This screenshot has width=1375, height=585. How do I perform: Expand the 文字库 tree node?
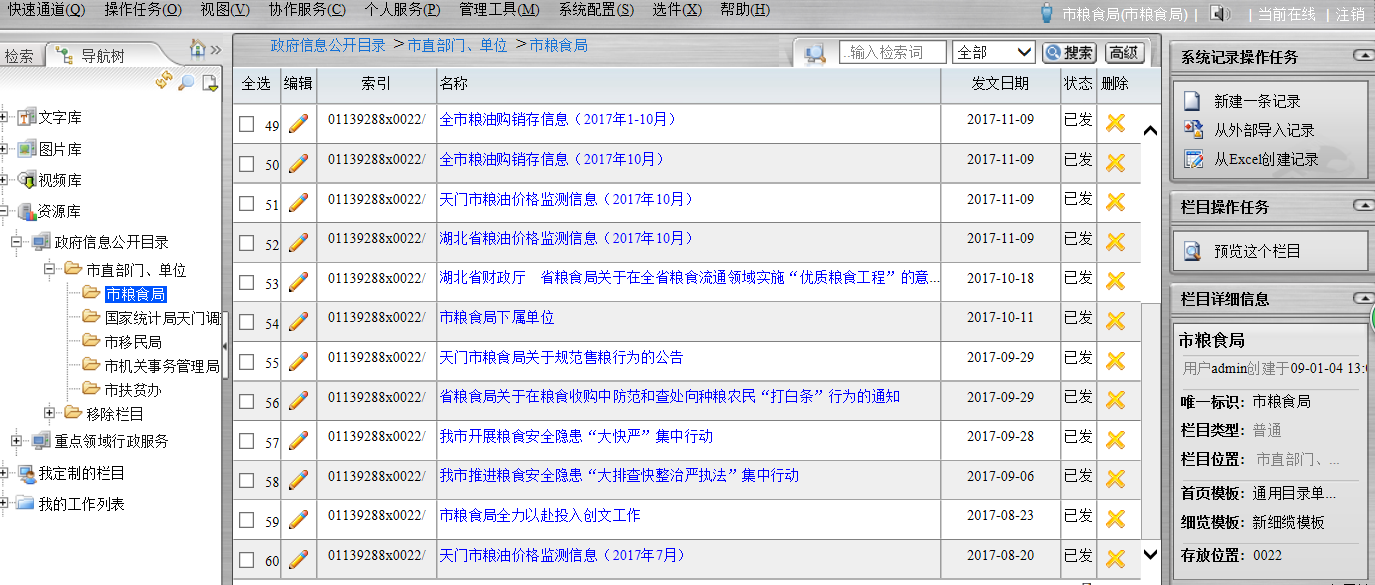[x=5, y=118]
